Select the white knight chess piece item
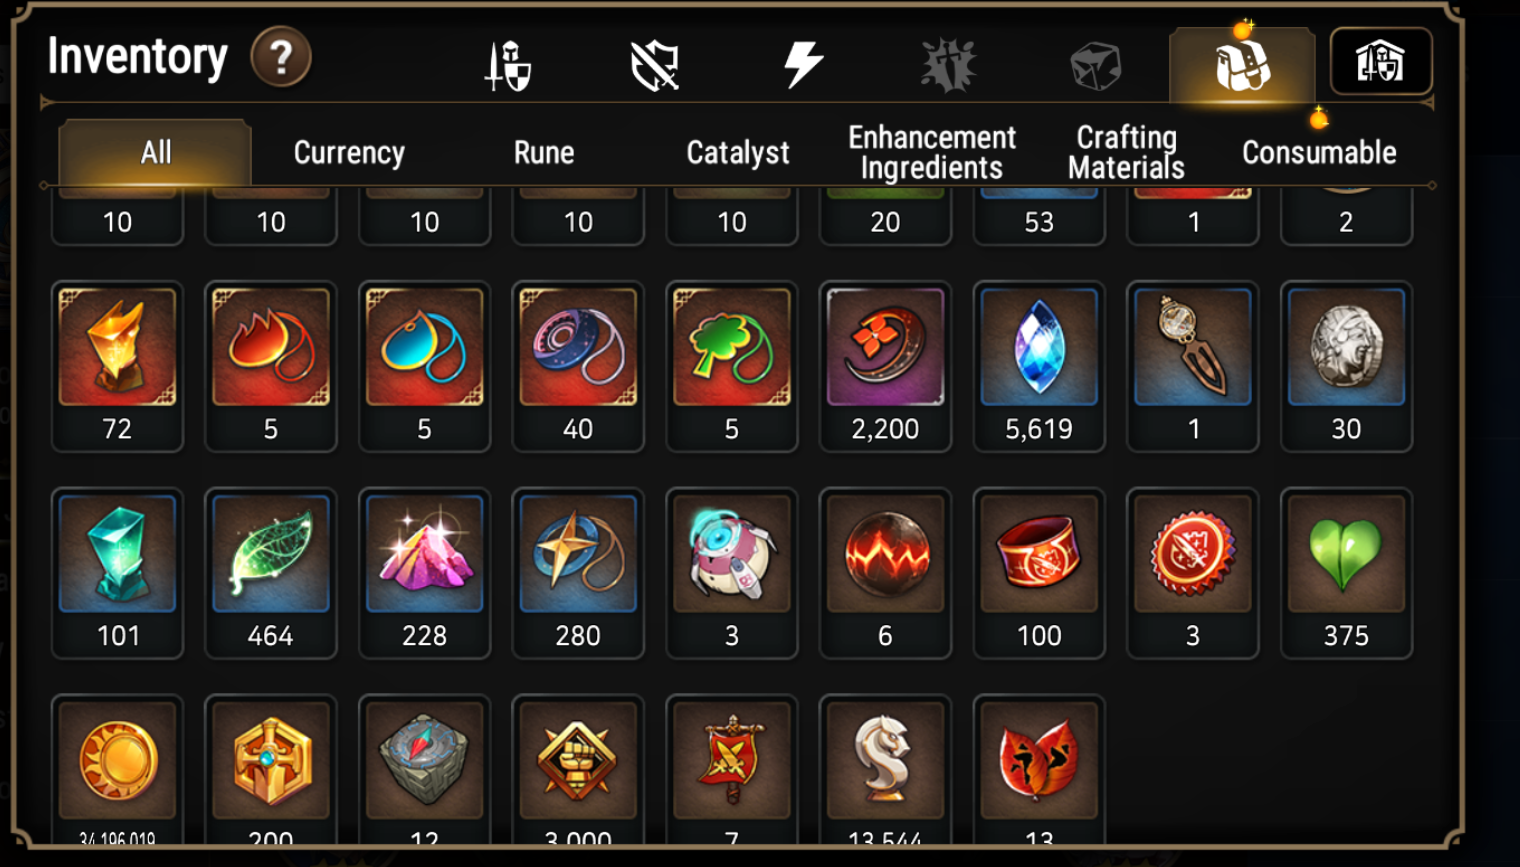This screenshot has height=867, width=1520. tap(885, 770)
